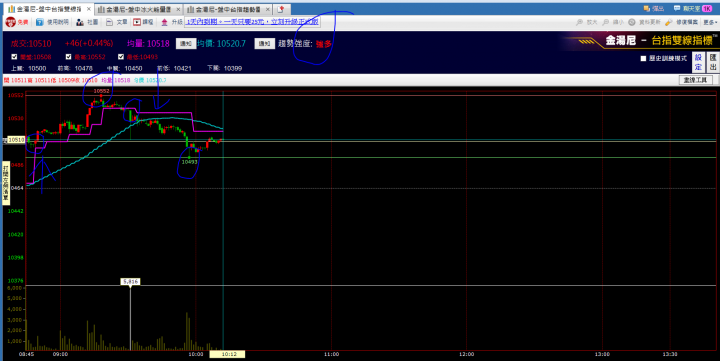This screenshot has width=720, height=361.
Task: Open the 畫線工具 drawing tools button
Action: tap(695, 80)
